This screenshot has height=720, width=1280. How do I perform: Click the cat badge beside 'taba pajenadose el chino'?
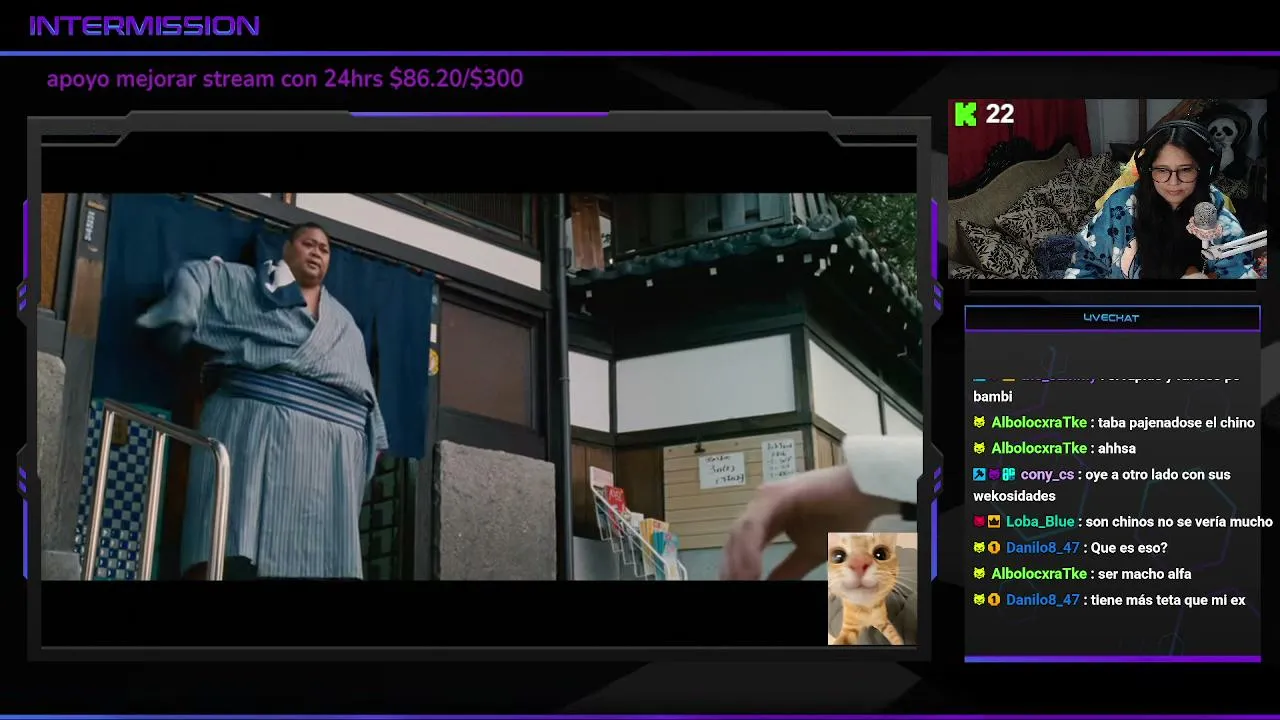979,423
